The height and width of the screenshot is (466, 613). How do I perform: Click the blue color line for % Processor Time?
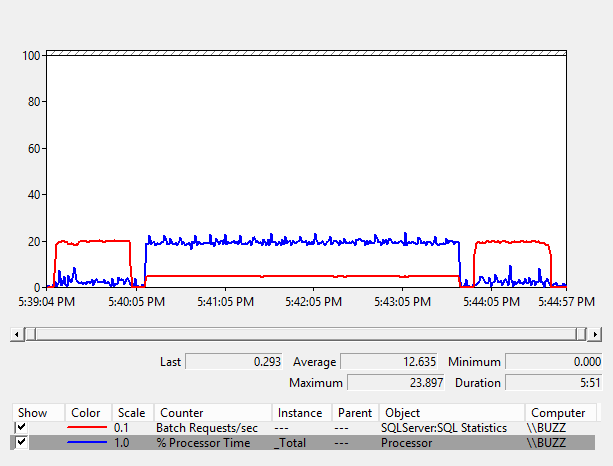click(x=87, y=443)
